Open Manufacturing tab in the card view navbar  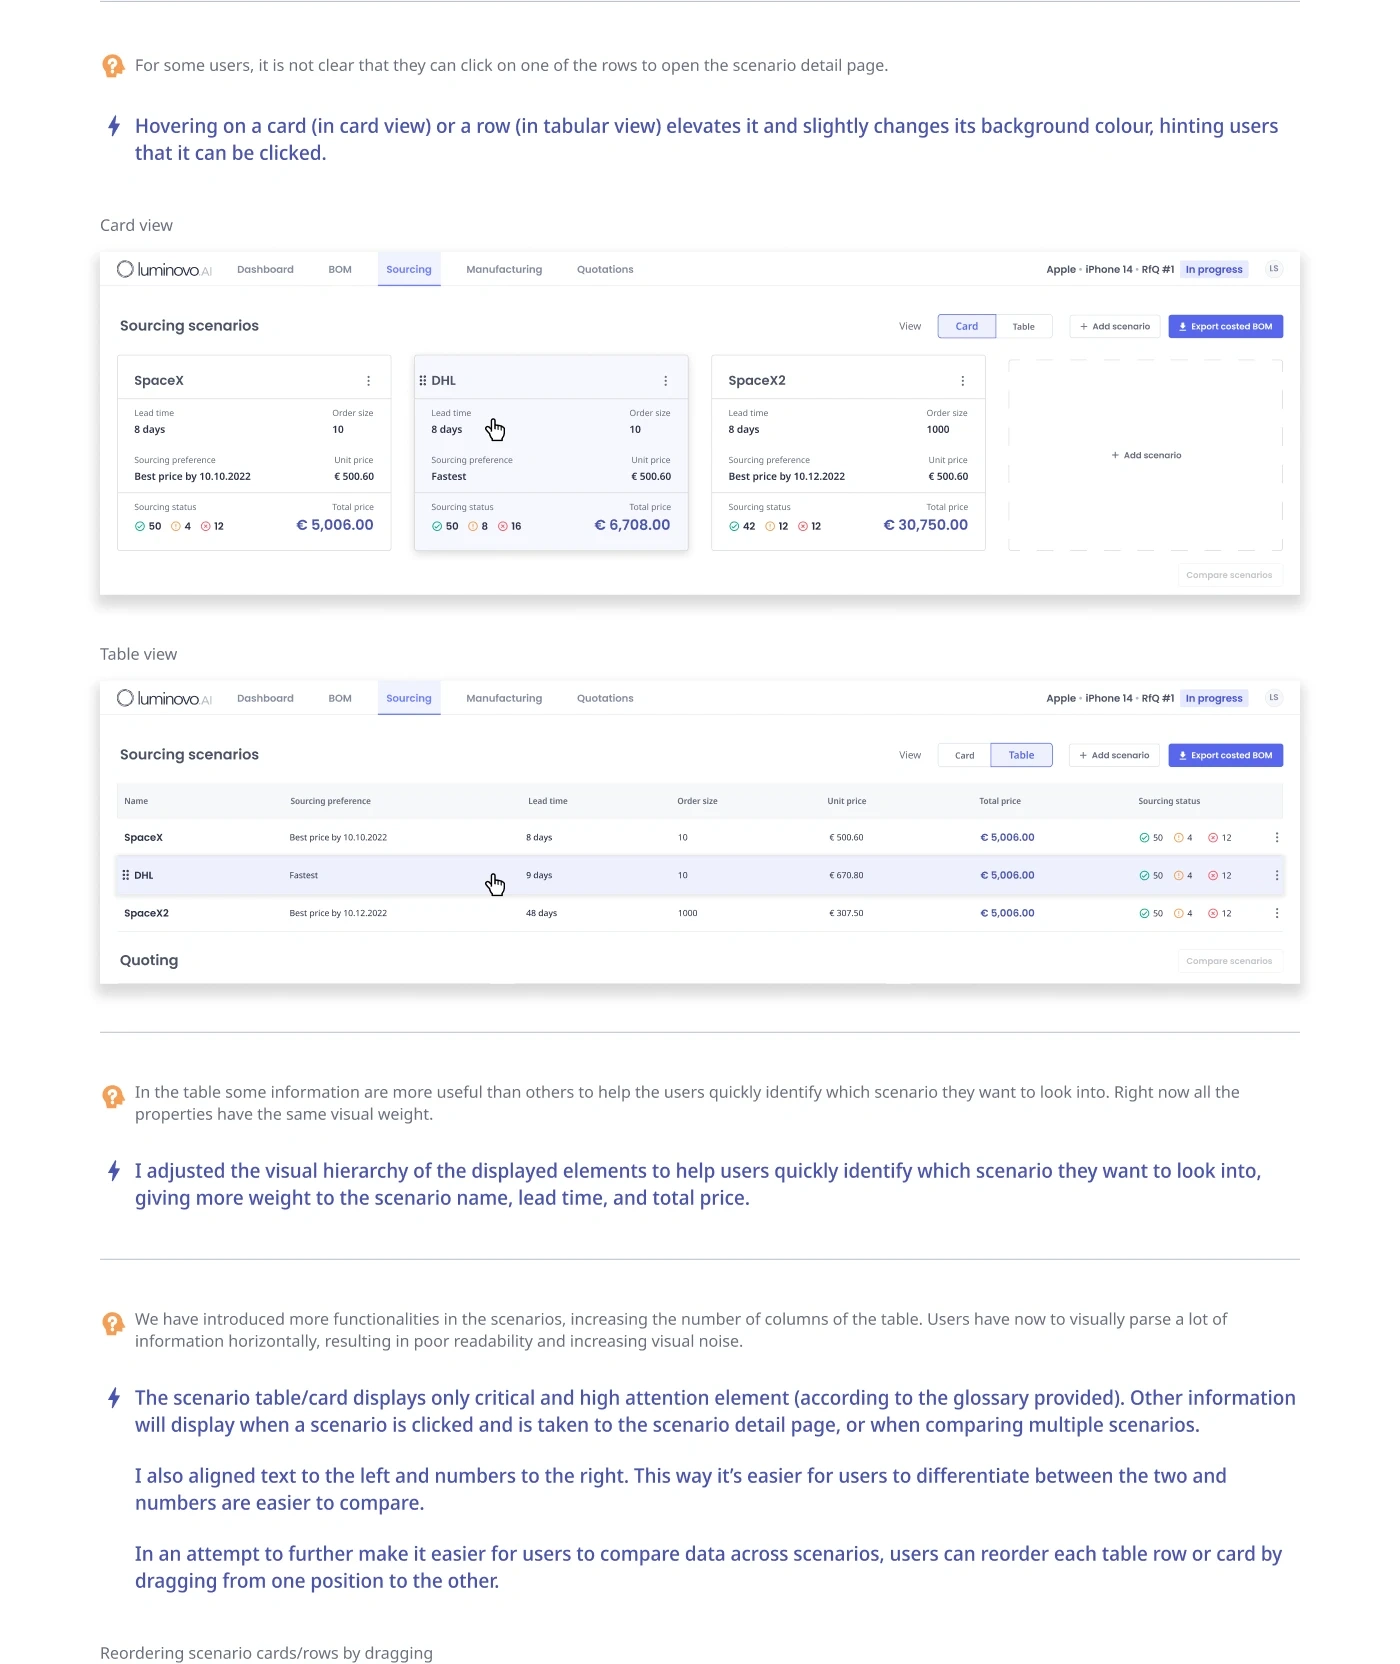(504, 270)
